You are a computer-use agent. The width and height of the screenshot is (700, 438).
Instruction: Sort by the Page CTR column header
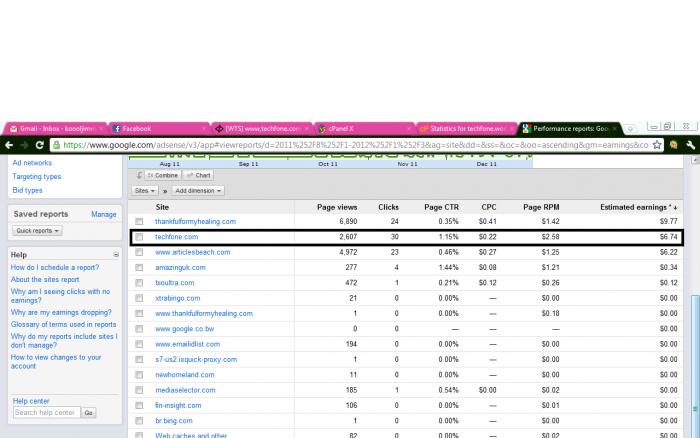pyautogui.click(x=441, y=207)
